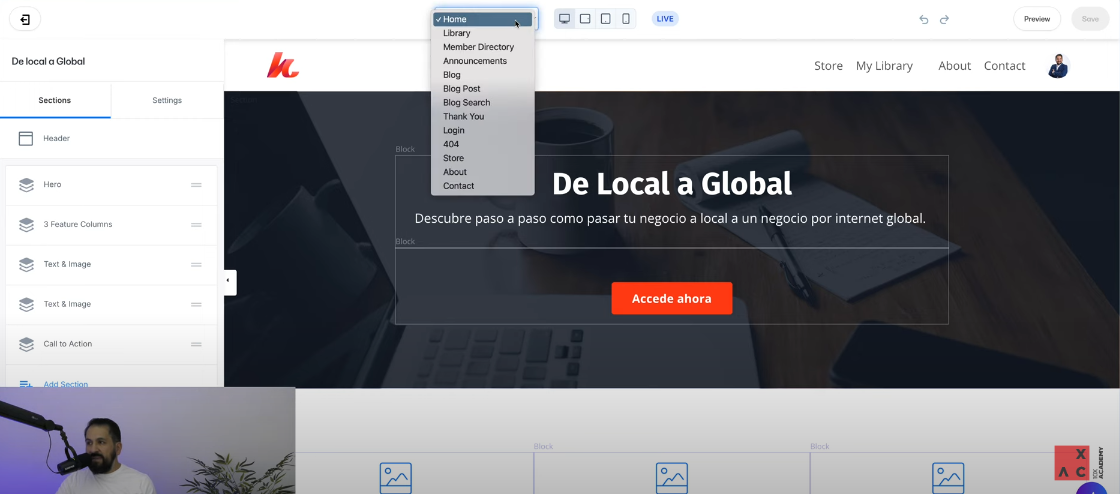The height and width of the screenshot is (494, 1120).
Task: Select desktop preview device icon
Action: (x=564, y=19)
